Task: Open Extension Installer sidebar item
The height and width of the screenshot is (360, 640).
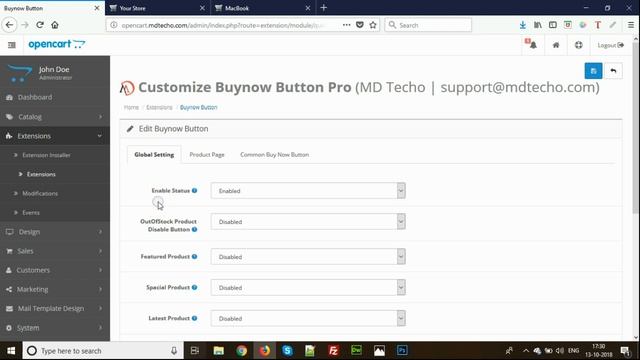Action: (55, 155)
